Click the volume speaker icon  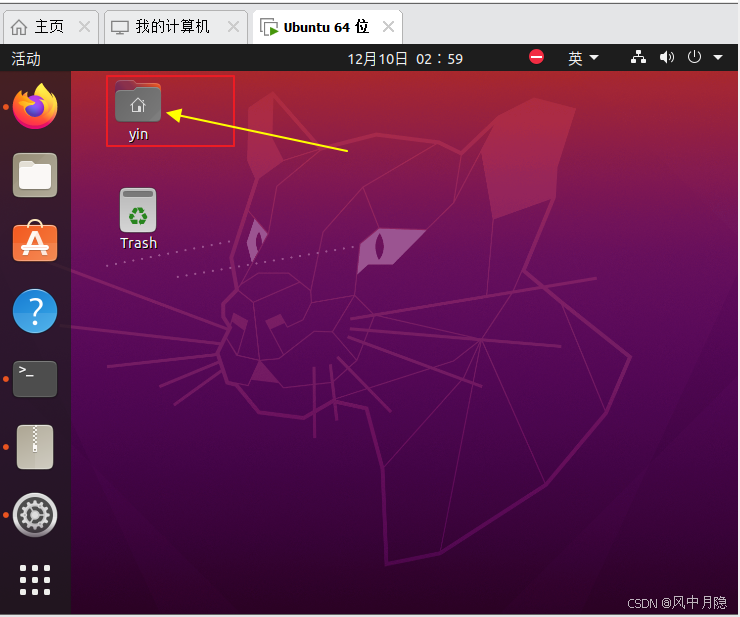tap(667, 58)
